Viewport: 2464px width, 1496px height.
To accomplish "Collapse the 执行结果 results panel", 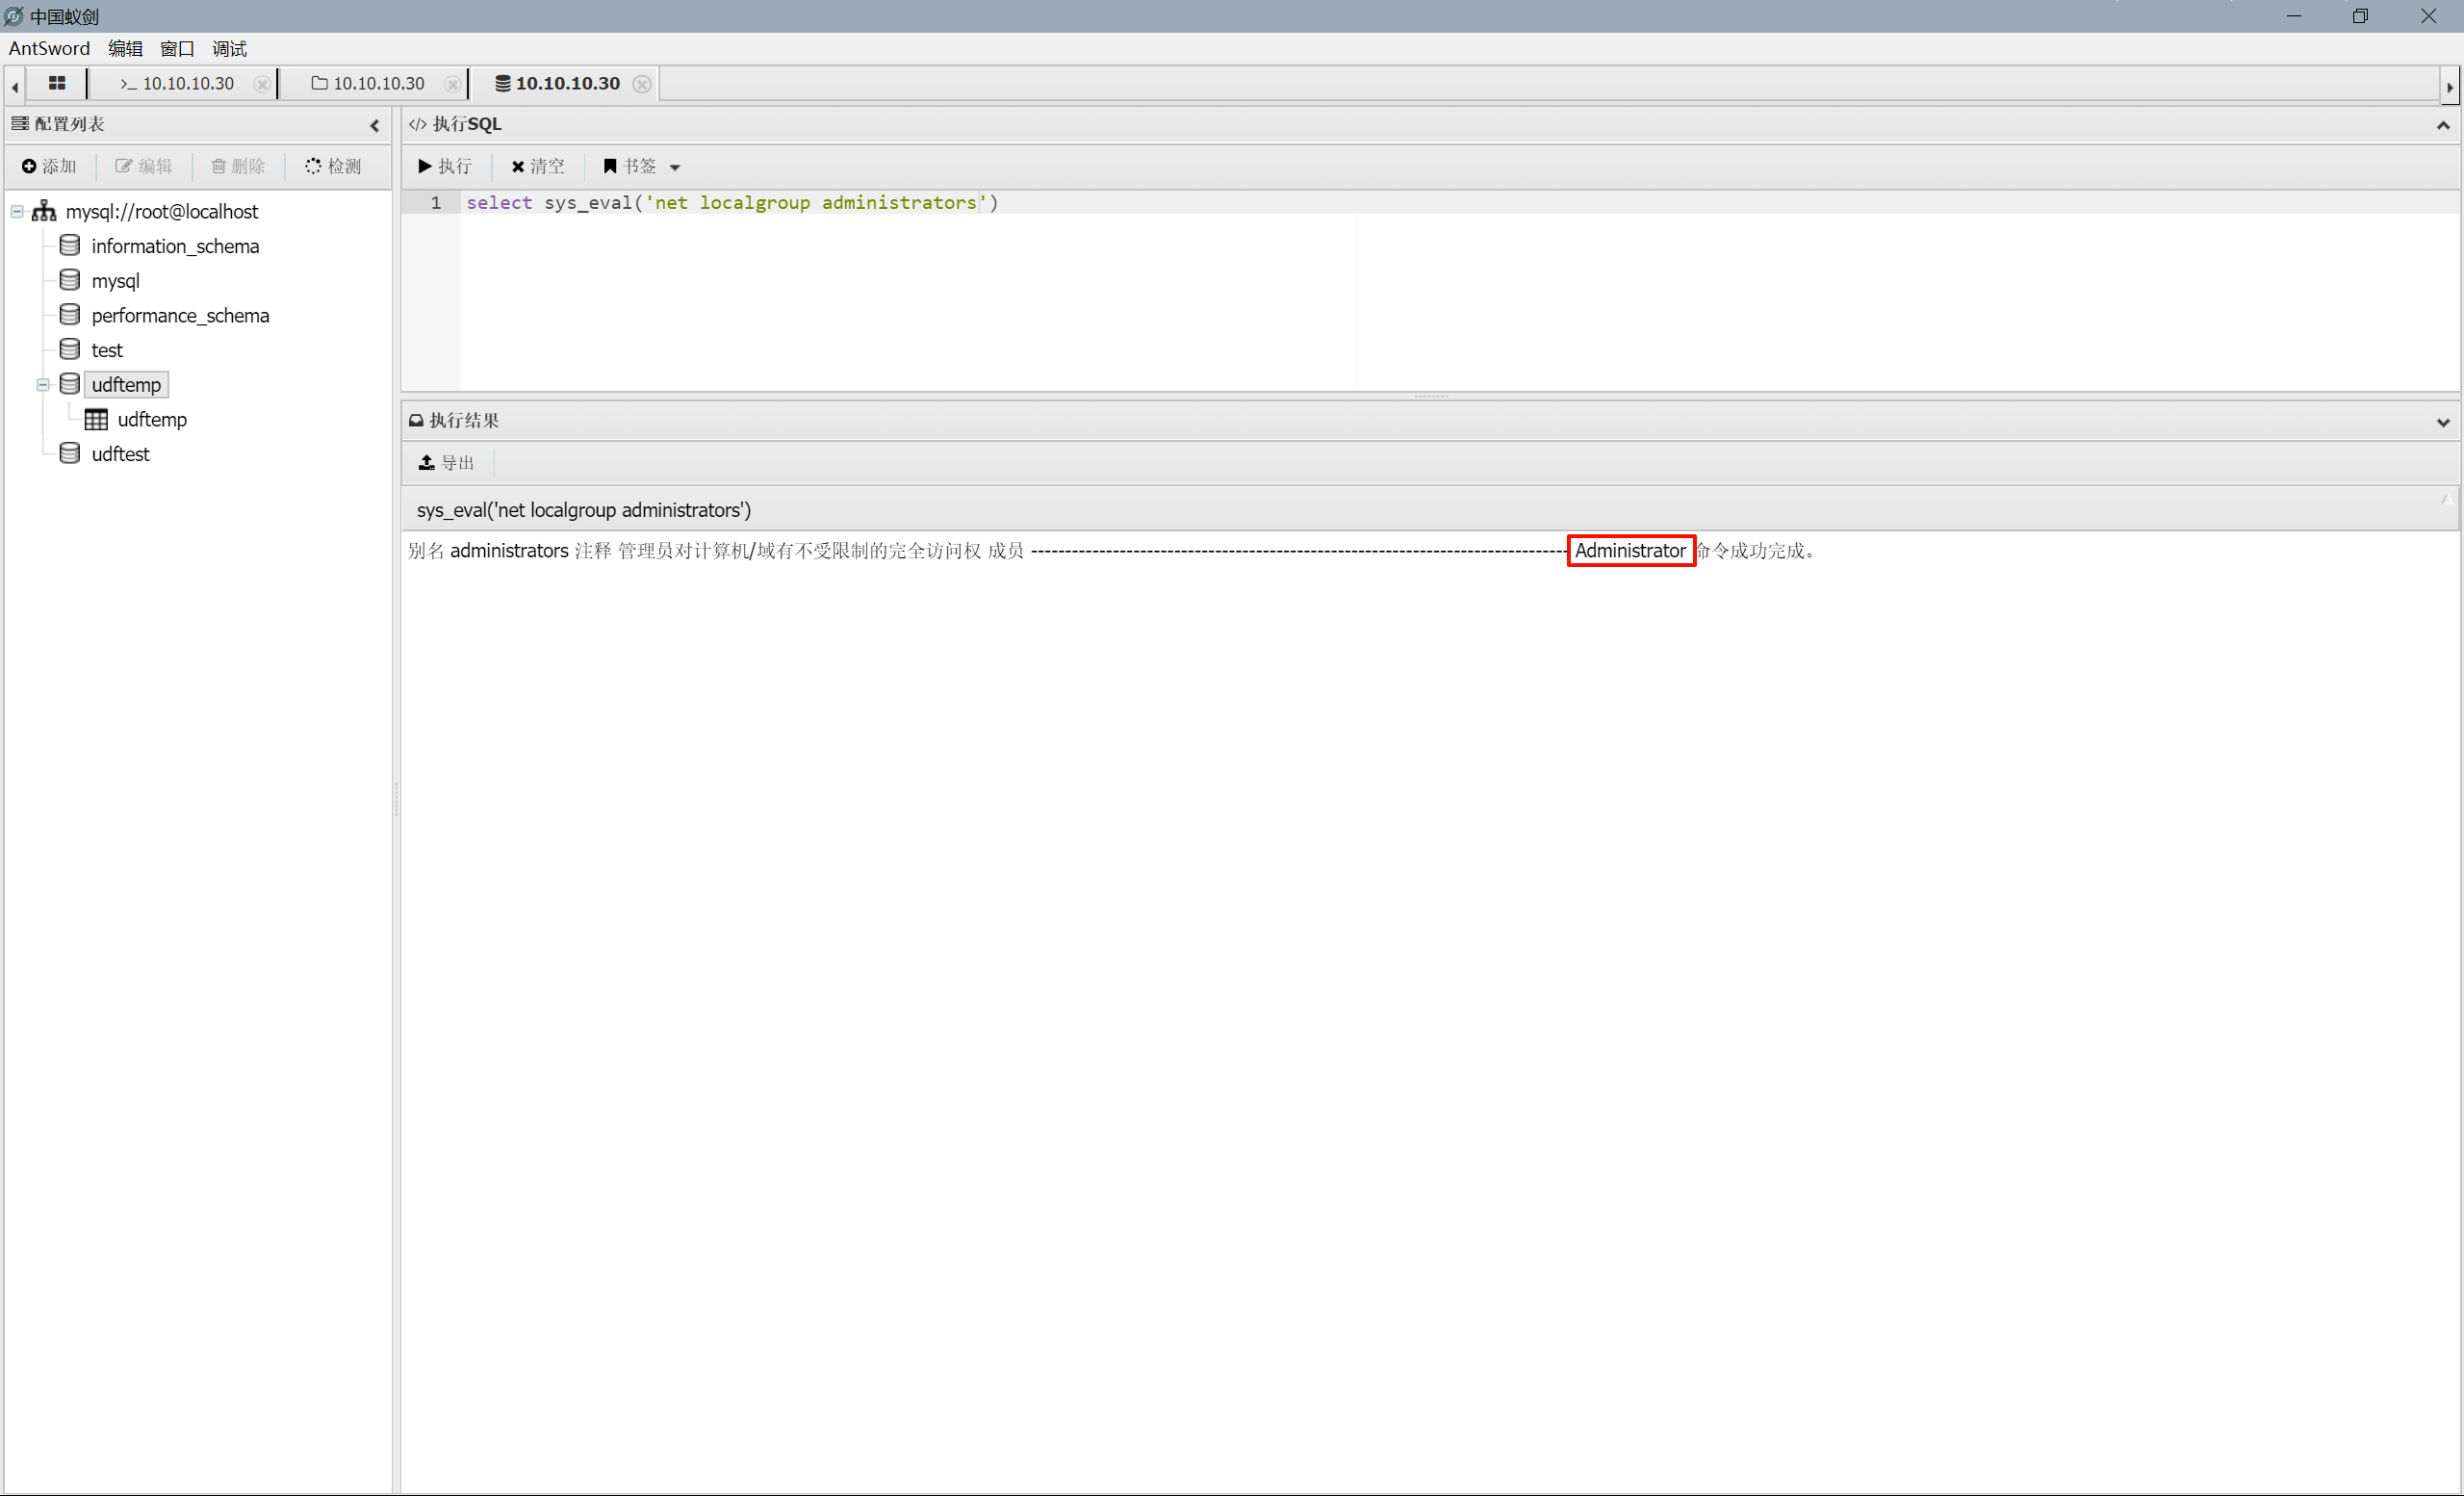I will 2443,421.
